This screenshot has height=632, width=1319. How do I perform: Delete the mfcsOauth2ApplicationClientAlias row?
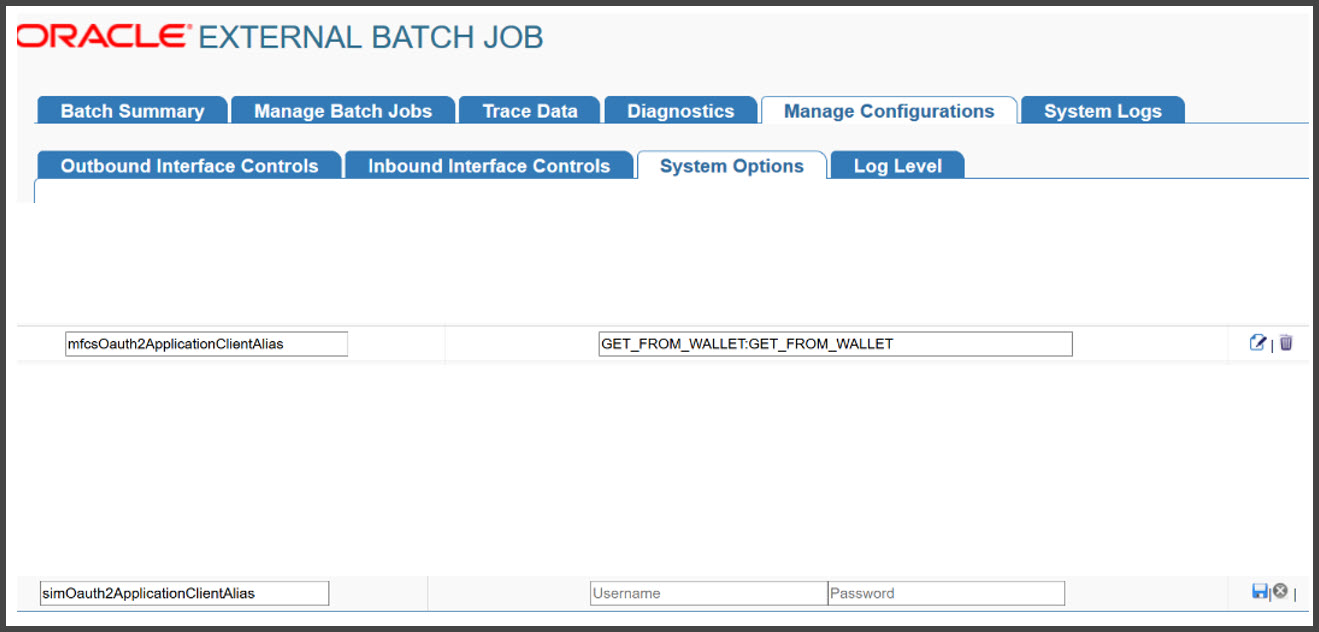pos(1286,343)
